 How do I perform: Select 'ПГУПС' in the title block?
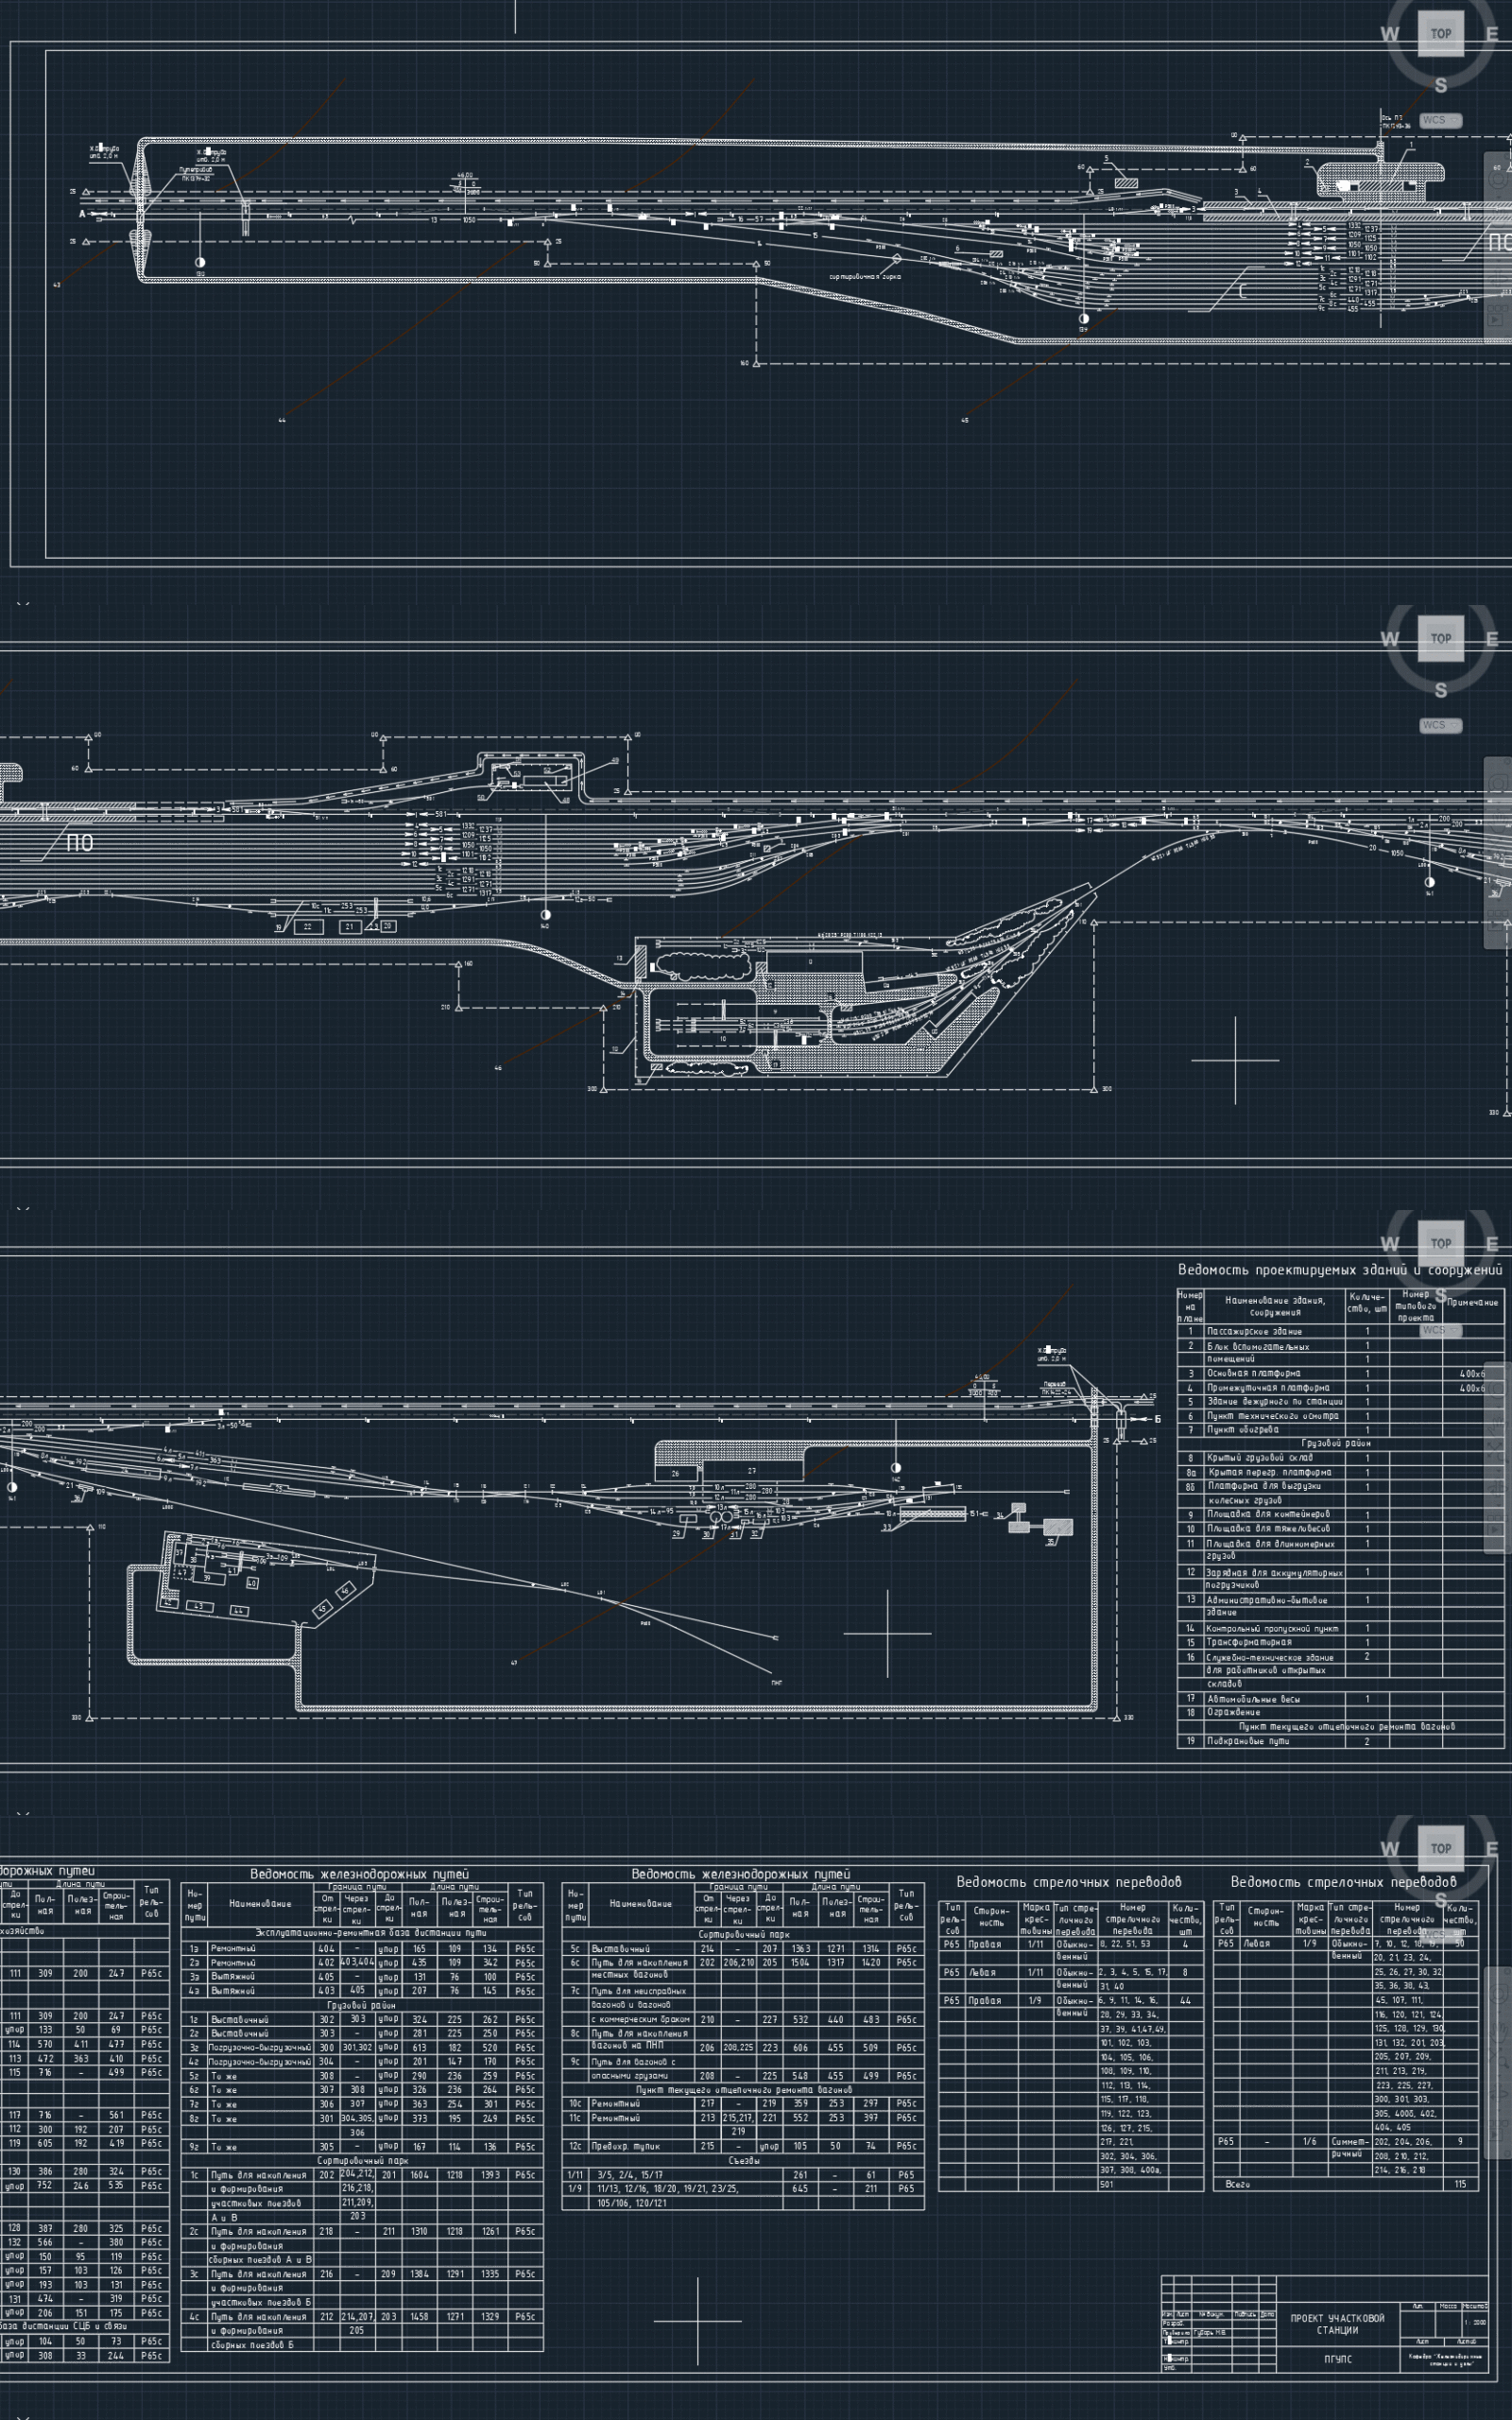click(x=1337, y=2359)
